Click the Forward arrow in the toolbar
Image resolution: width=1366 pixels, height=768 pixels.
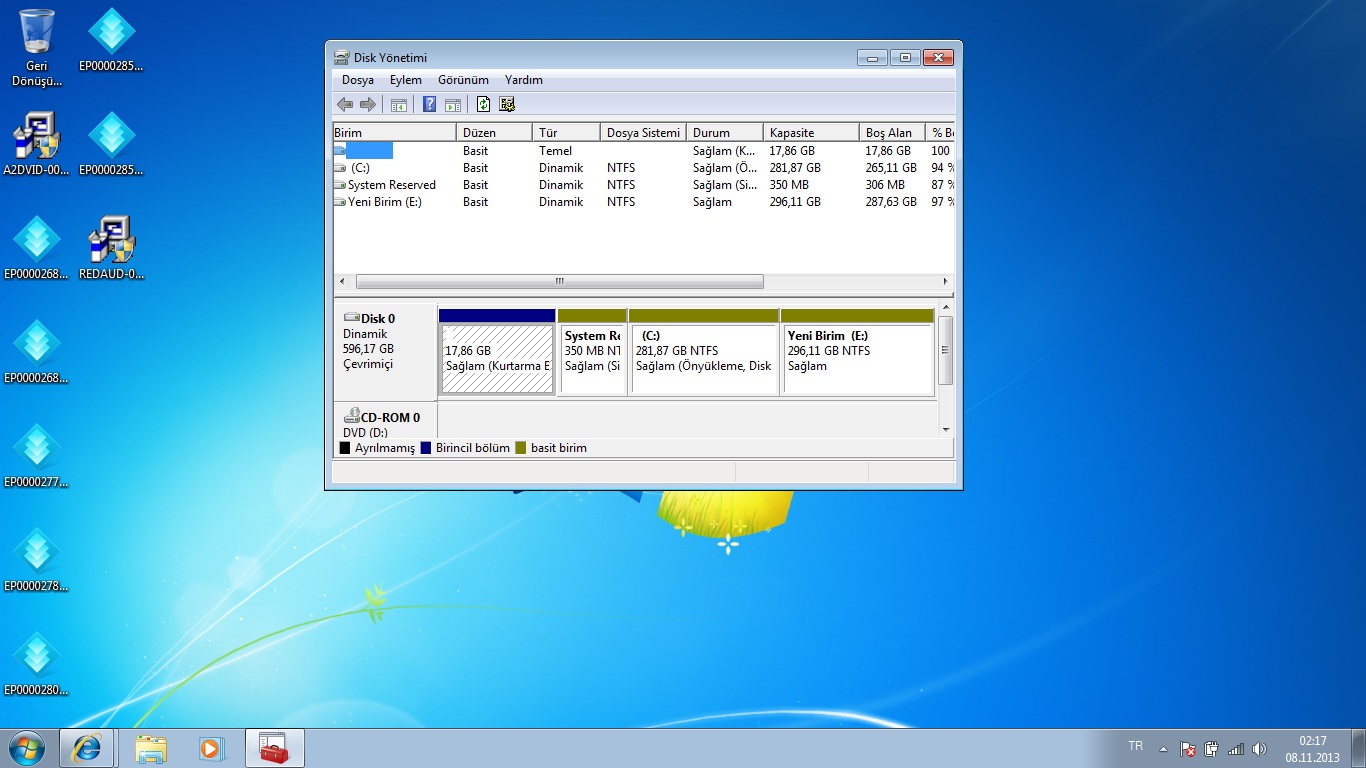coord(367,104)
